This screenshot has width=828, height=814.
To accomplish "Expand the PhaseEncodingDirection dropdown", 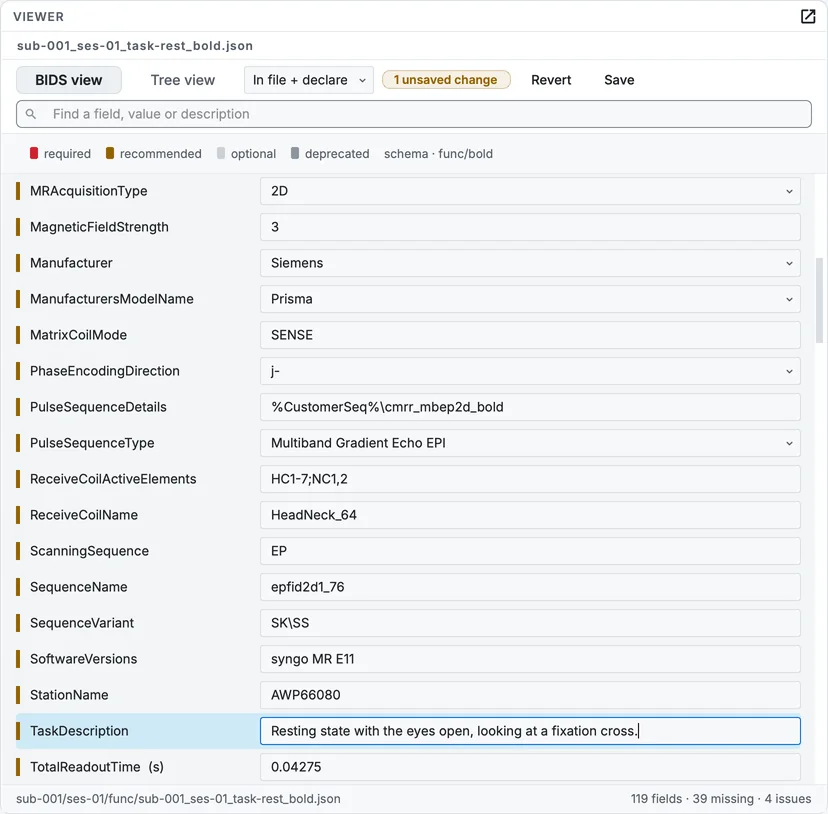I will (530, 371).
